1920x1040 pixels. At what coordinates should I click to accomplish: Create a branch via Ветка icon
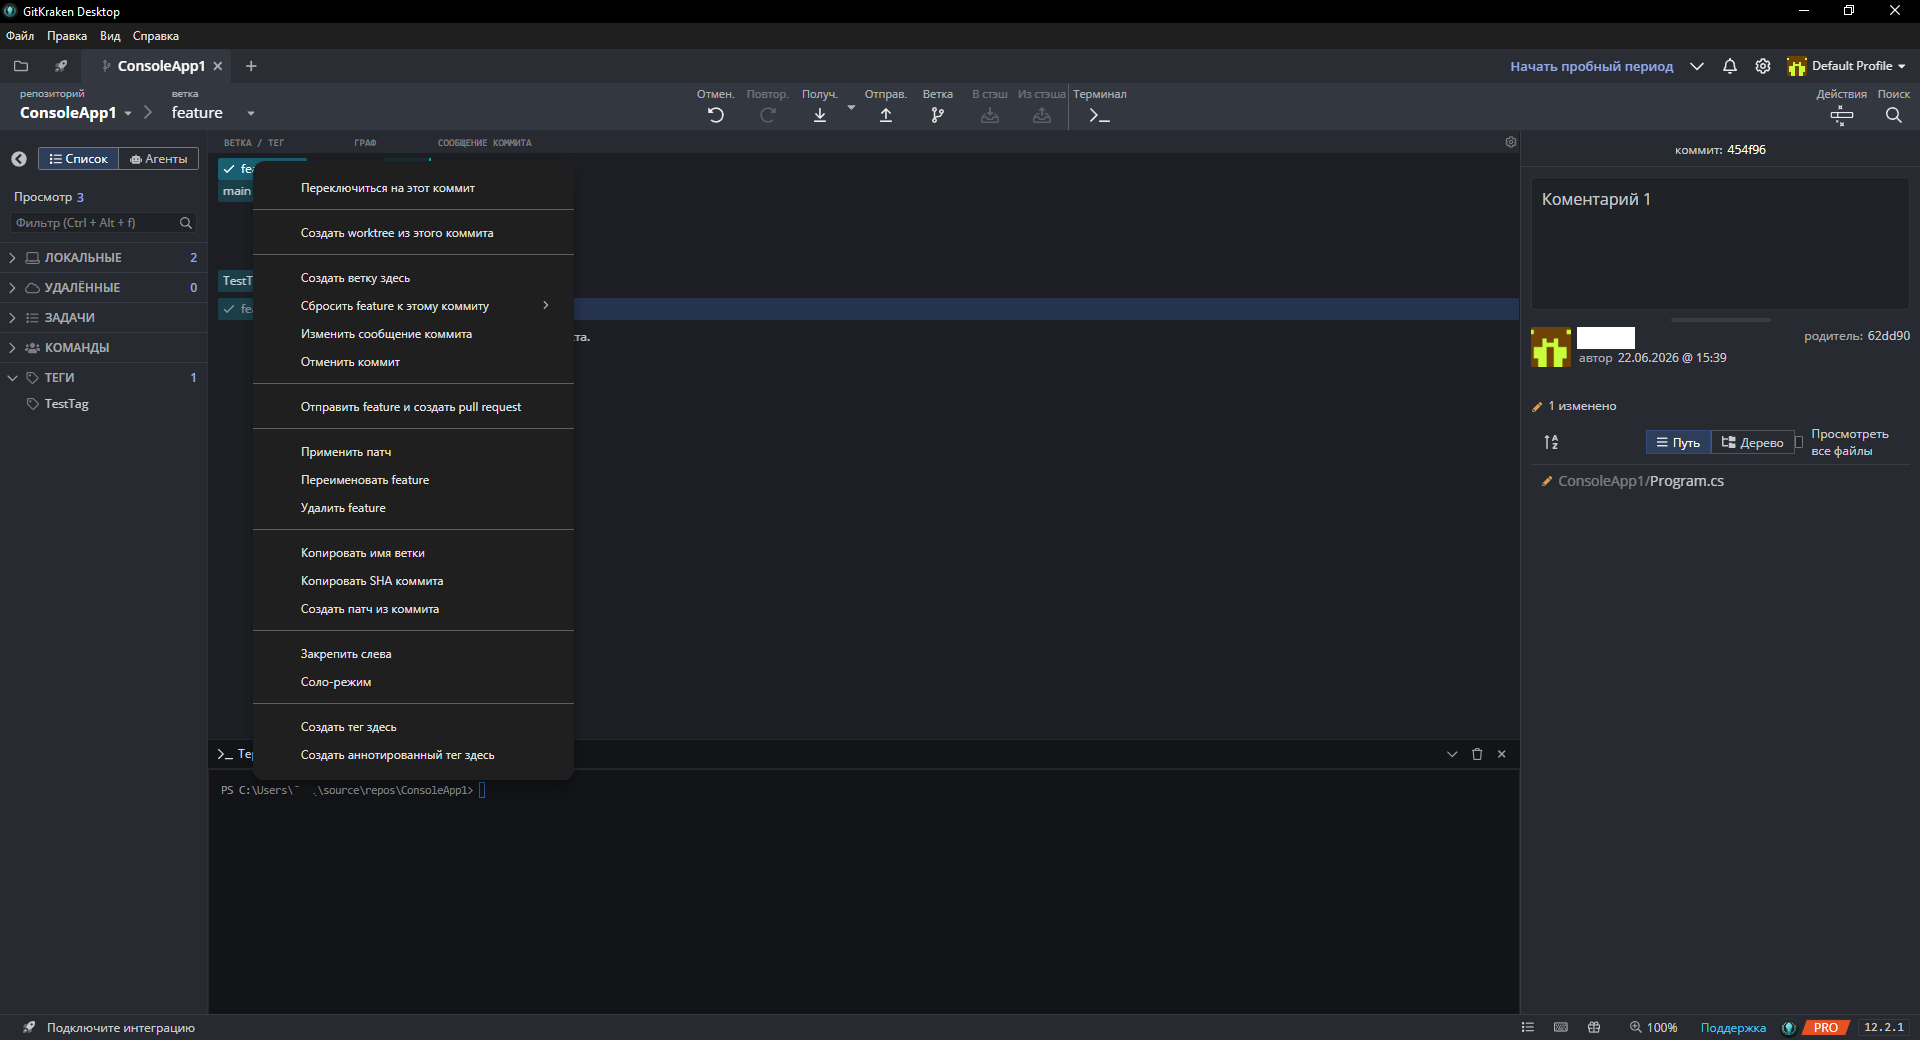pos(937,115)
